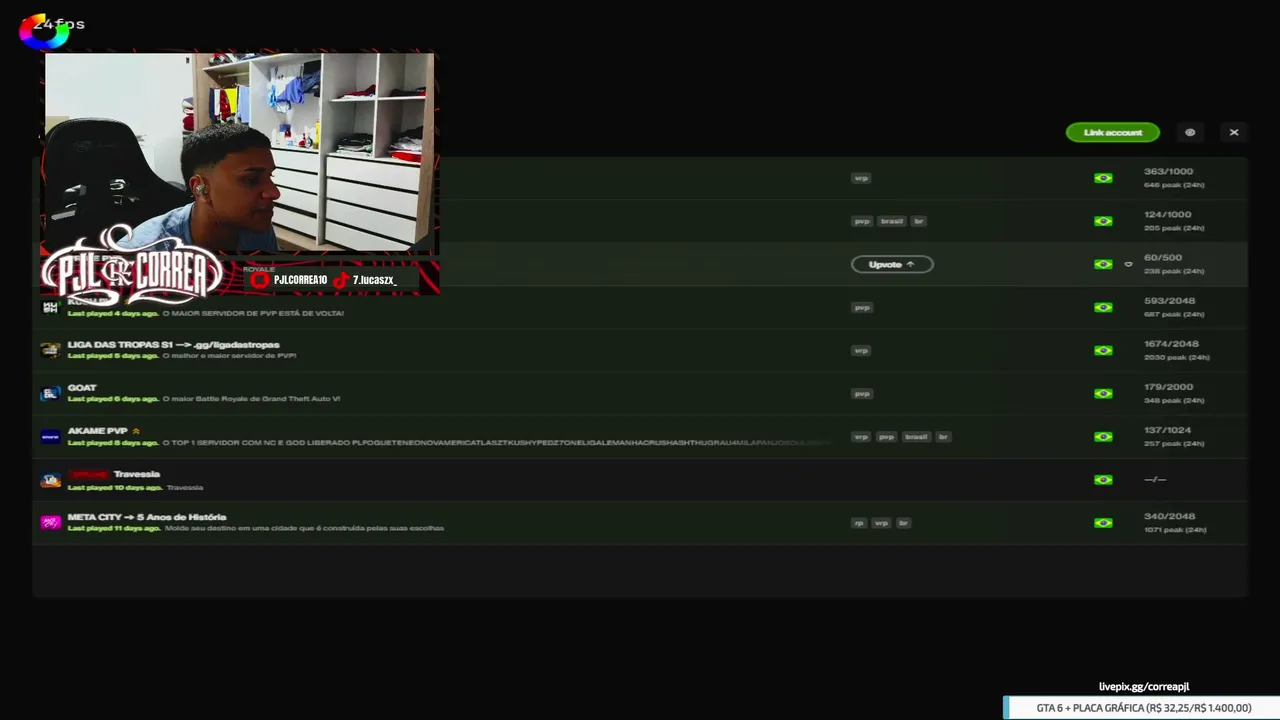Close the server list with the X button

[1234, 132]
